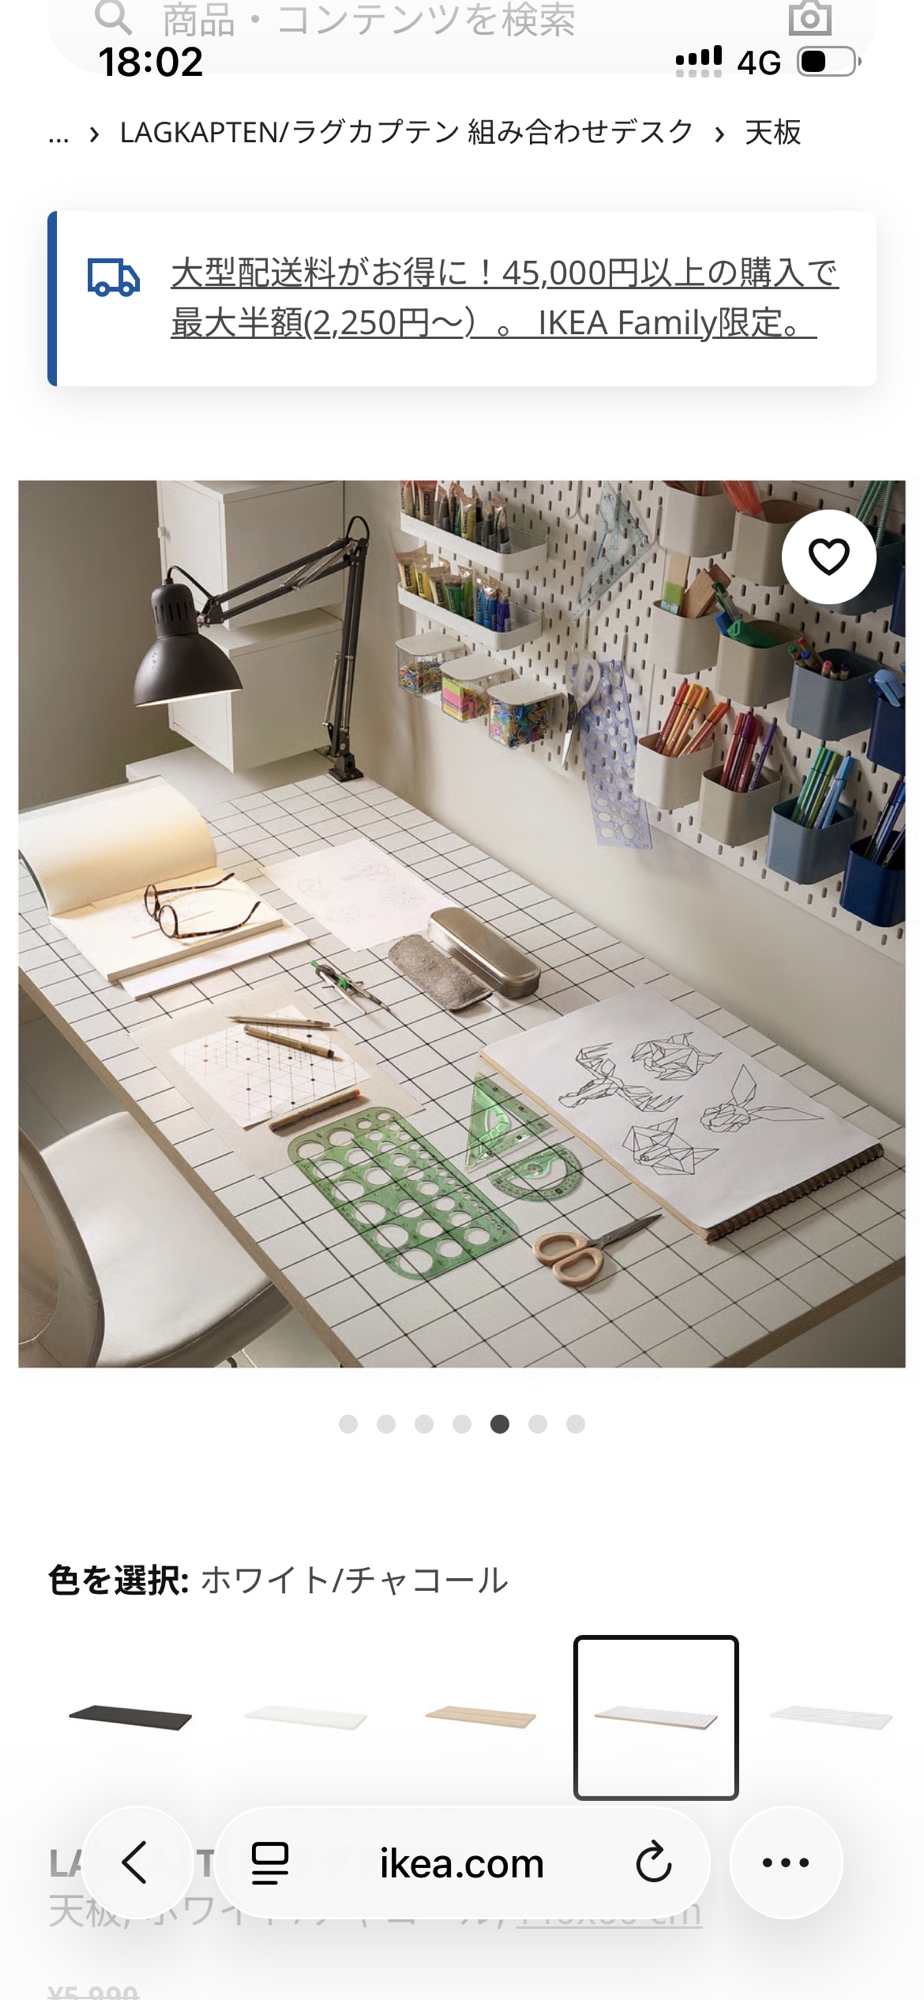The image size is (924, 2000).
Task: Tap the delivery truck icon in banner
Action: (113, 278)
